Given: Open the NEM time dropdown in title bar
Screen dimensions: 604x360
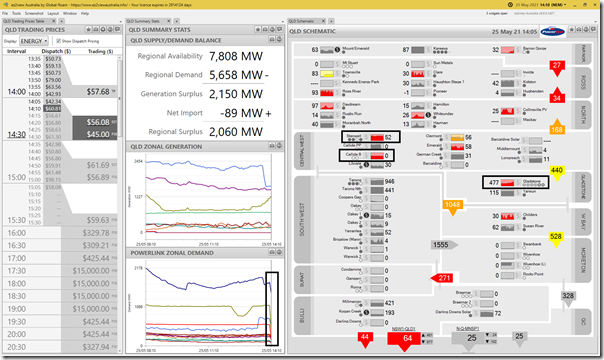Looking at the screenshot, I should point(565,5).
